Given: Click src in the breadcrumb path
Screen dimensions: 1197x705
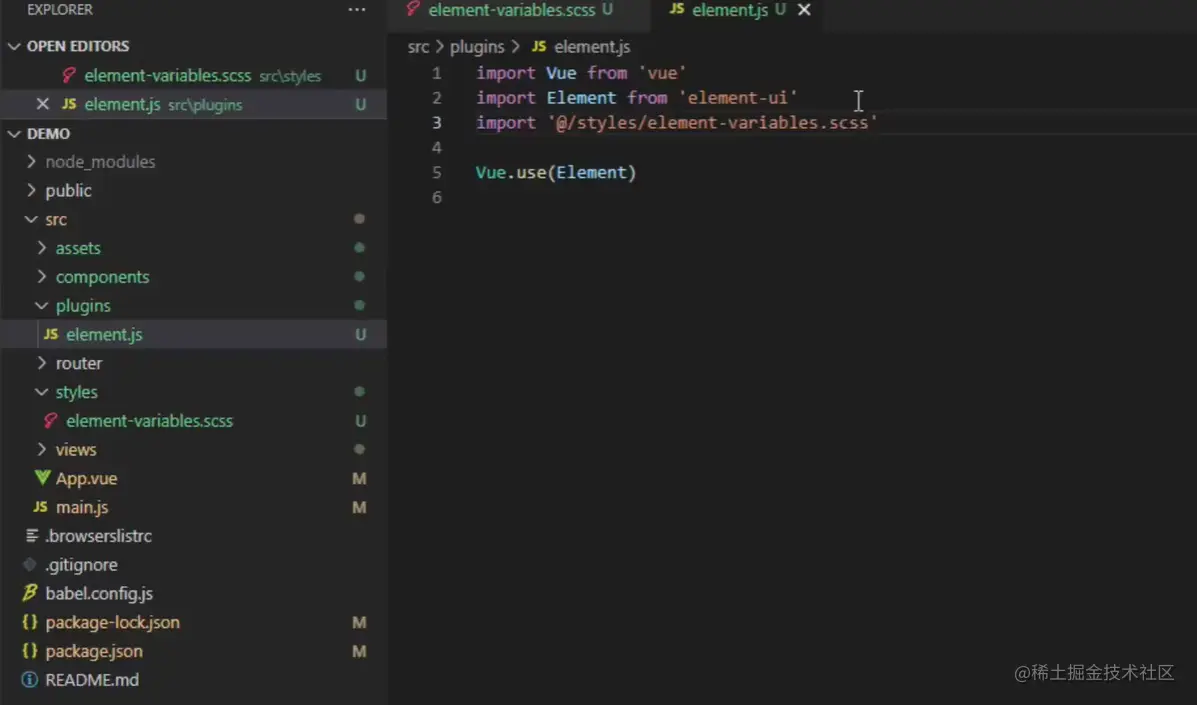Looking at the screenshot, I should [418, 47].
